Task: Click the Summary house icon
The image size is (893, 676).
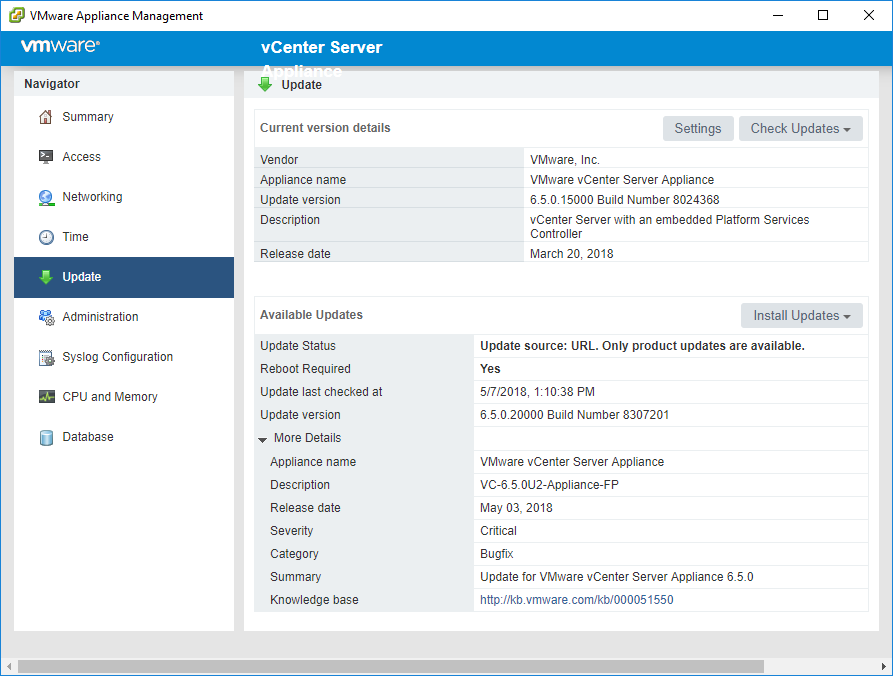Action: click(46, 117)
